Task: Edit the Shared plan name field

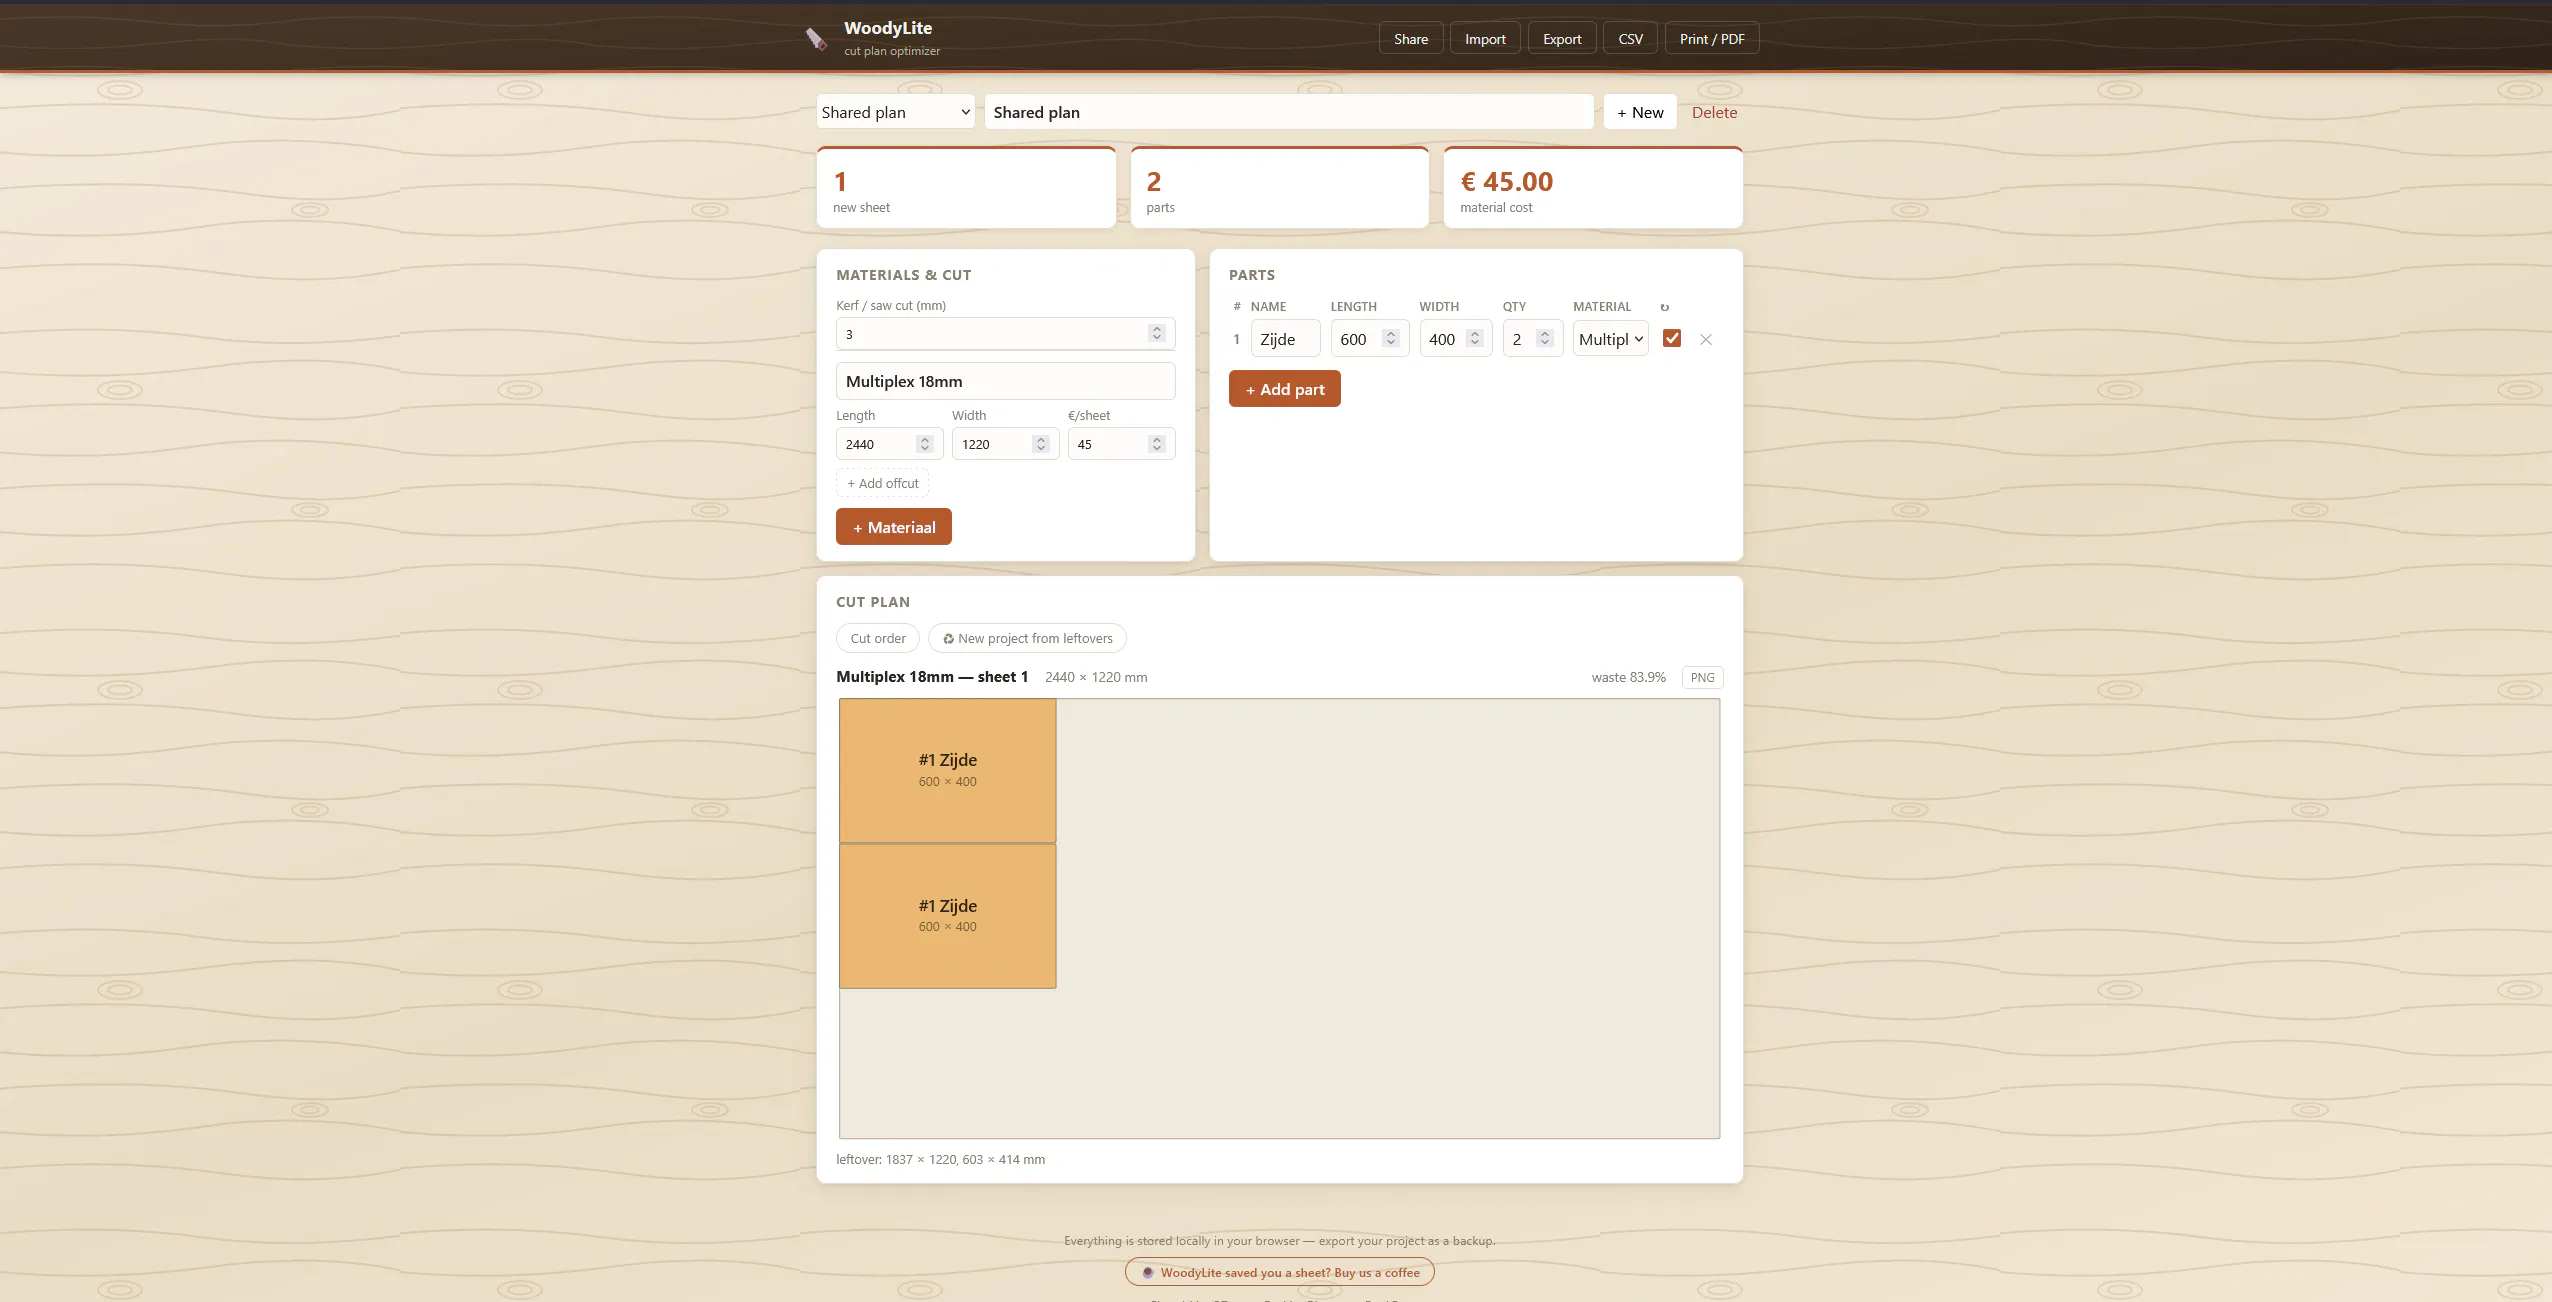Action: [x=1288, y=112]
